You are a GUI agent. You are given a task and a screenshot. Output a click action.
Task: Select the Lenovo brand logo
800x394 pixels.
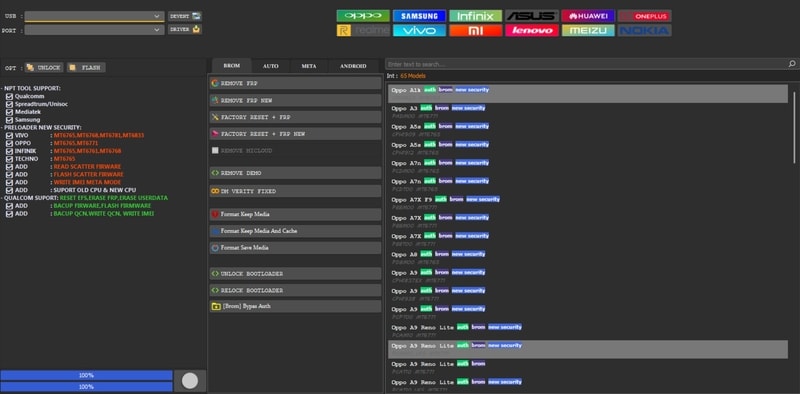pos(532,31)
